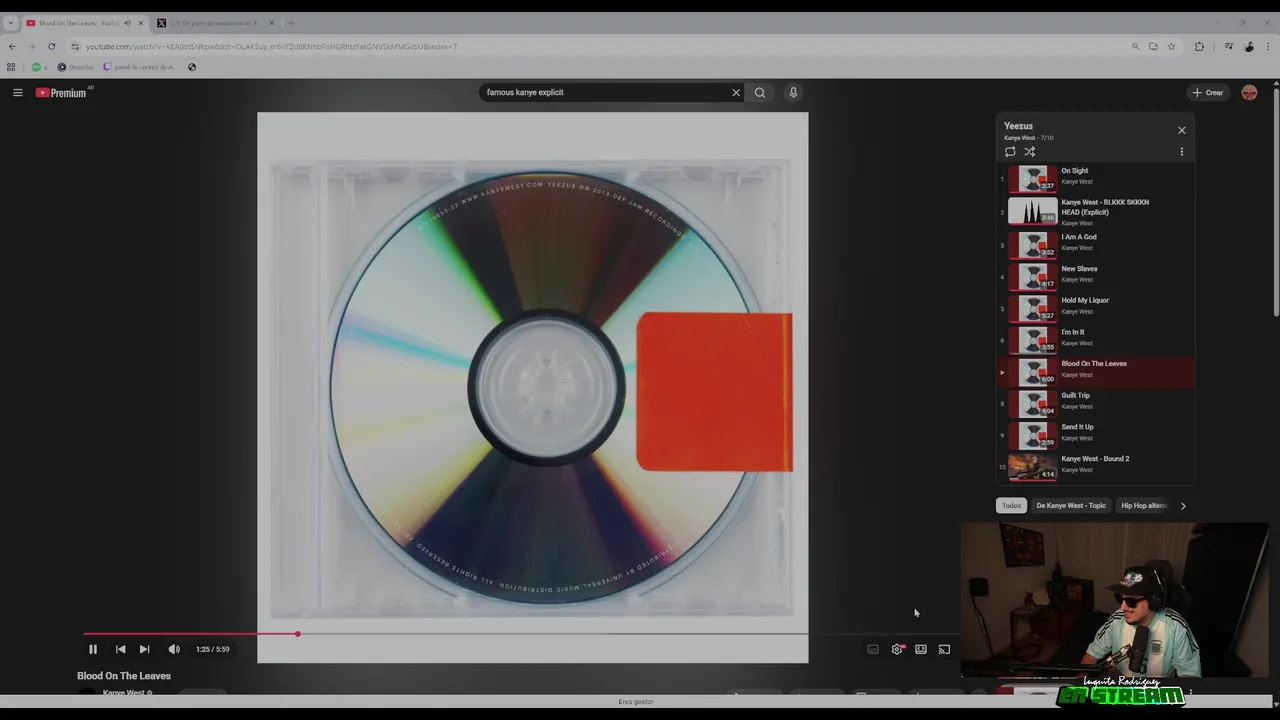
Task: Play I Am A God from playlist
Action: pyautogui.click(x=1096, y=244)
